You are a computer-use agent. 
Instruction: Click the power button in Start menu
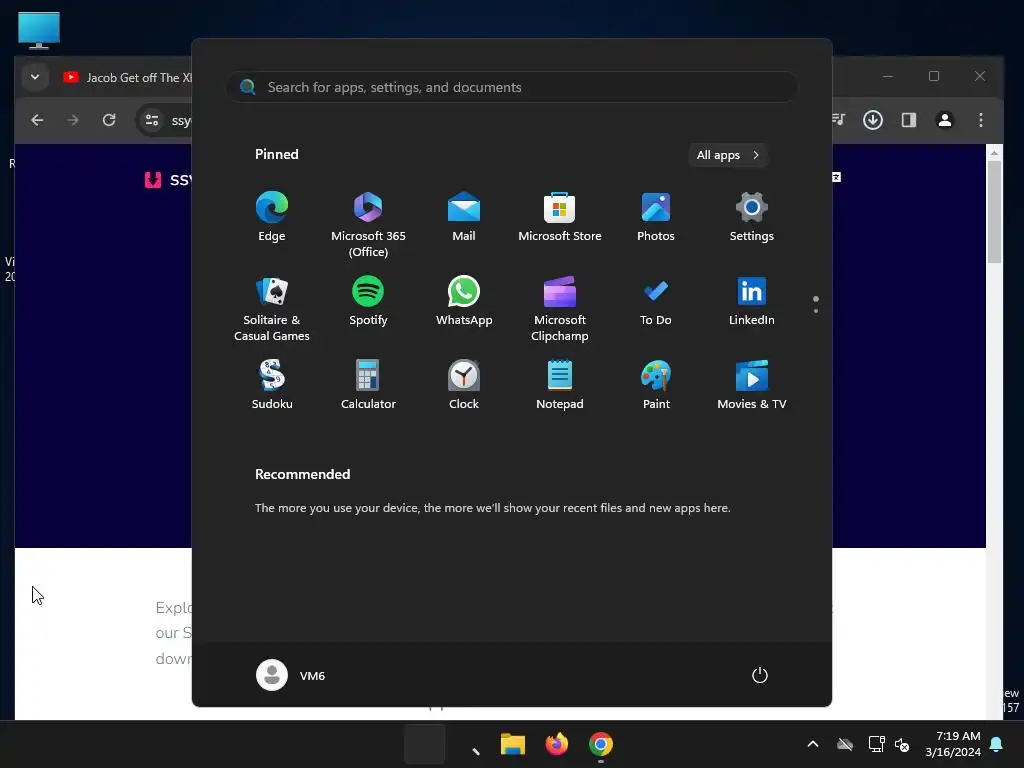click(x=760, y=675)
